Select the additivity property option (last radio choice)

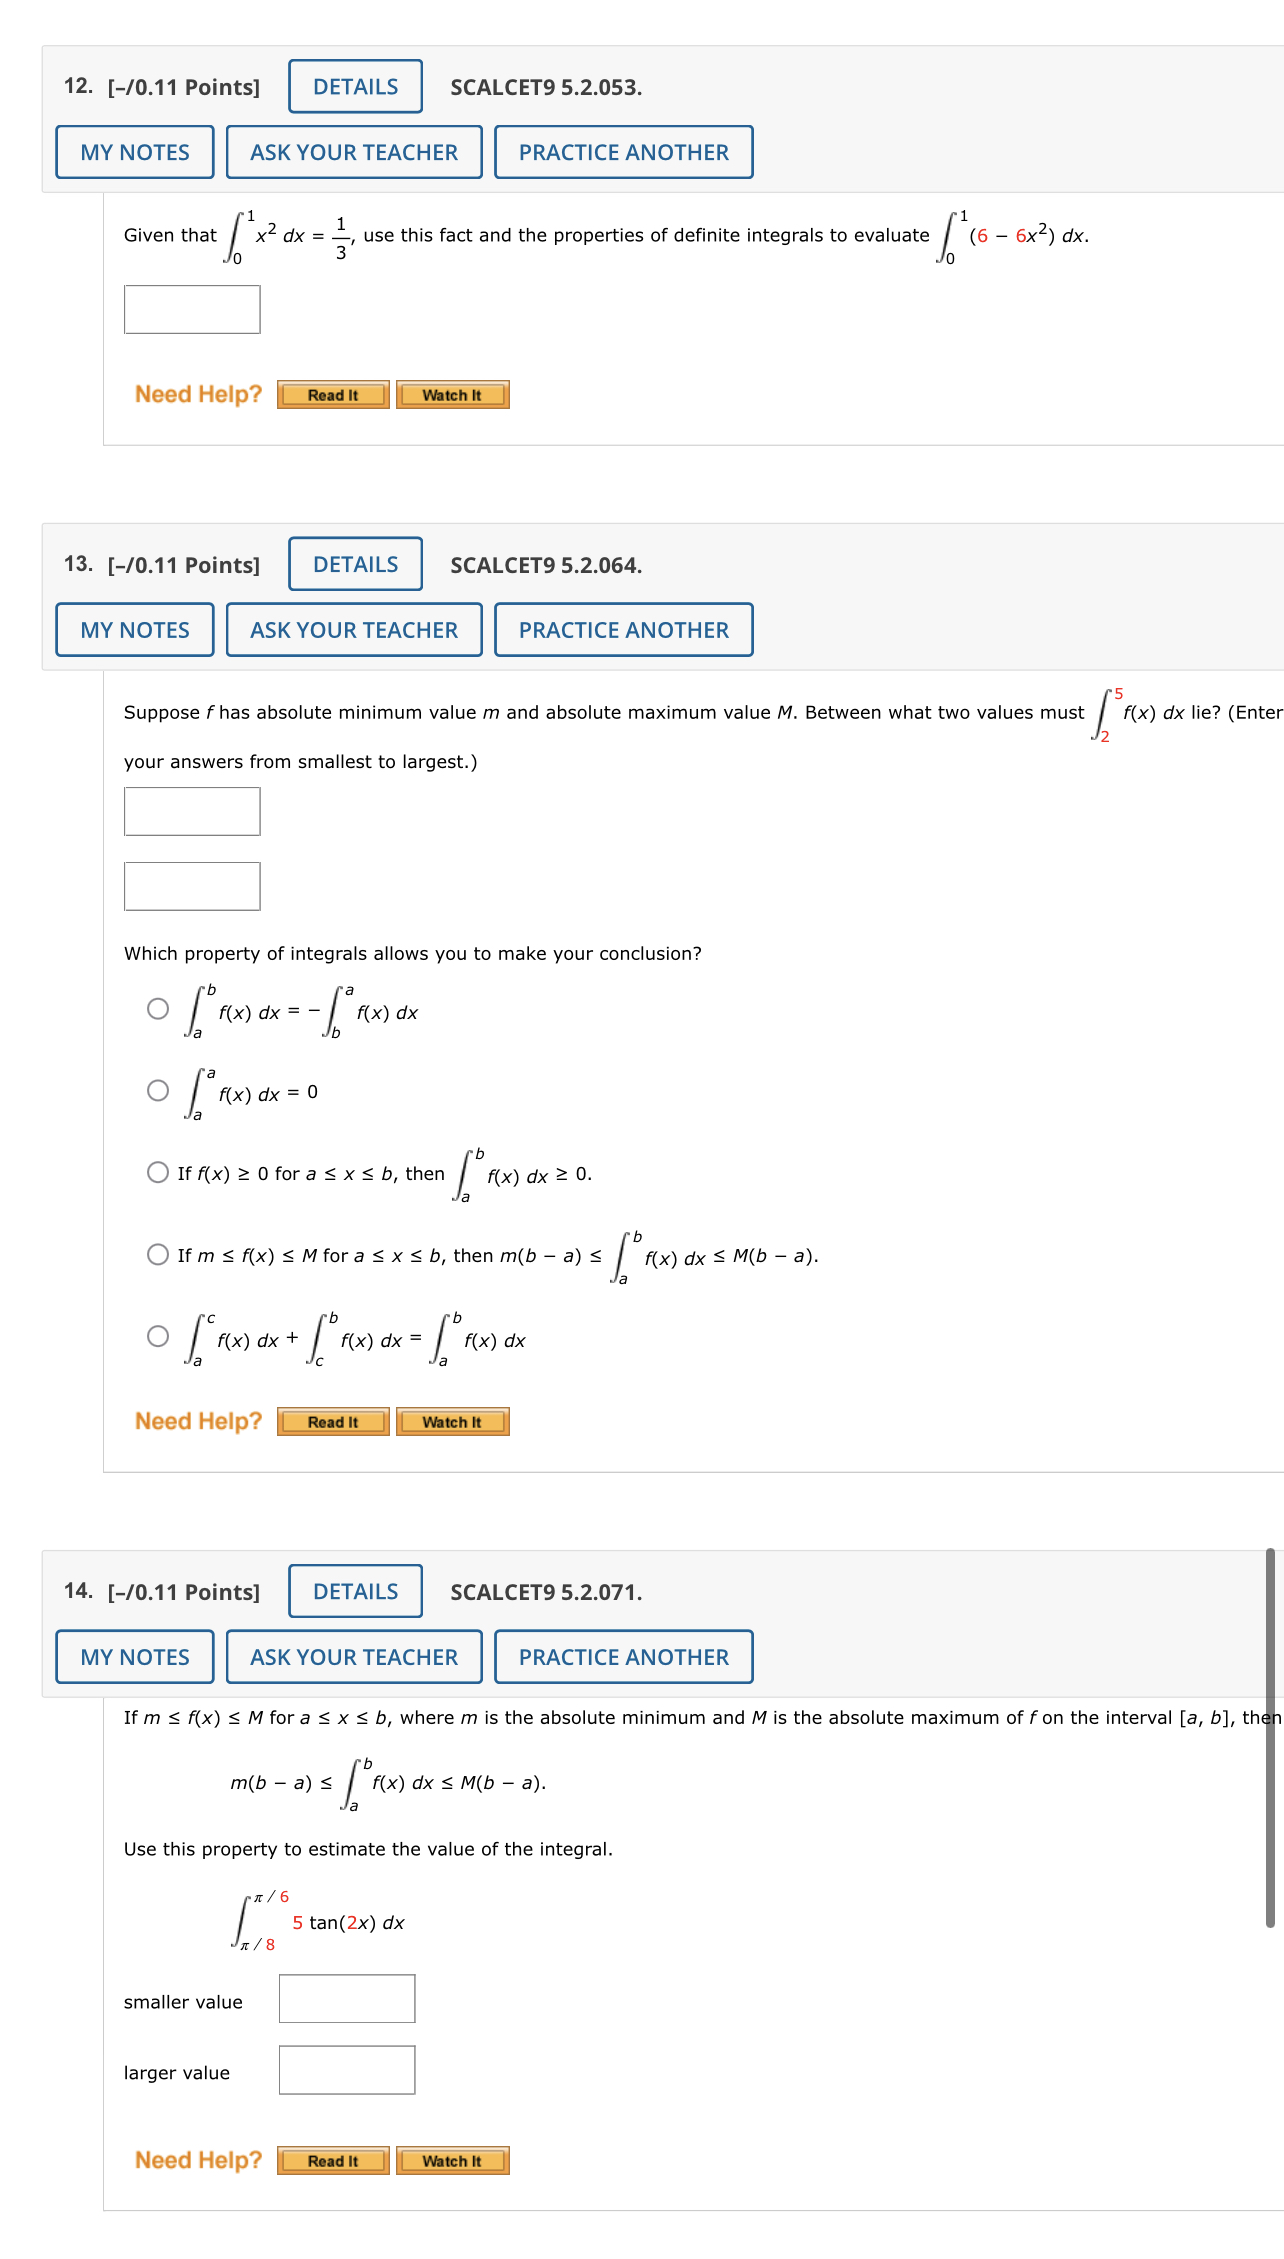[x=158, y=1334]
